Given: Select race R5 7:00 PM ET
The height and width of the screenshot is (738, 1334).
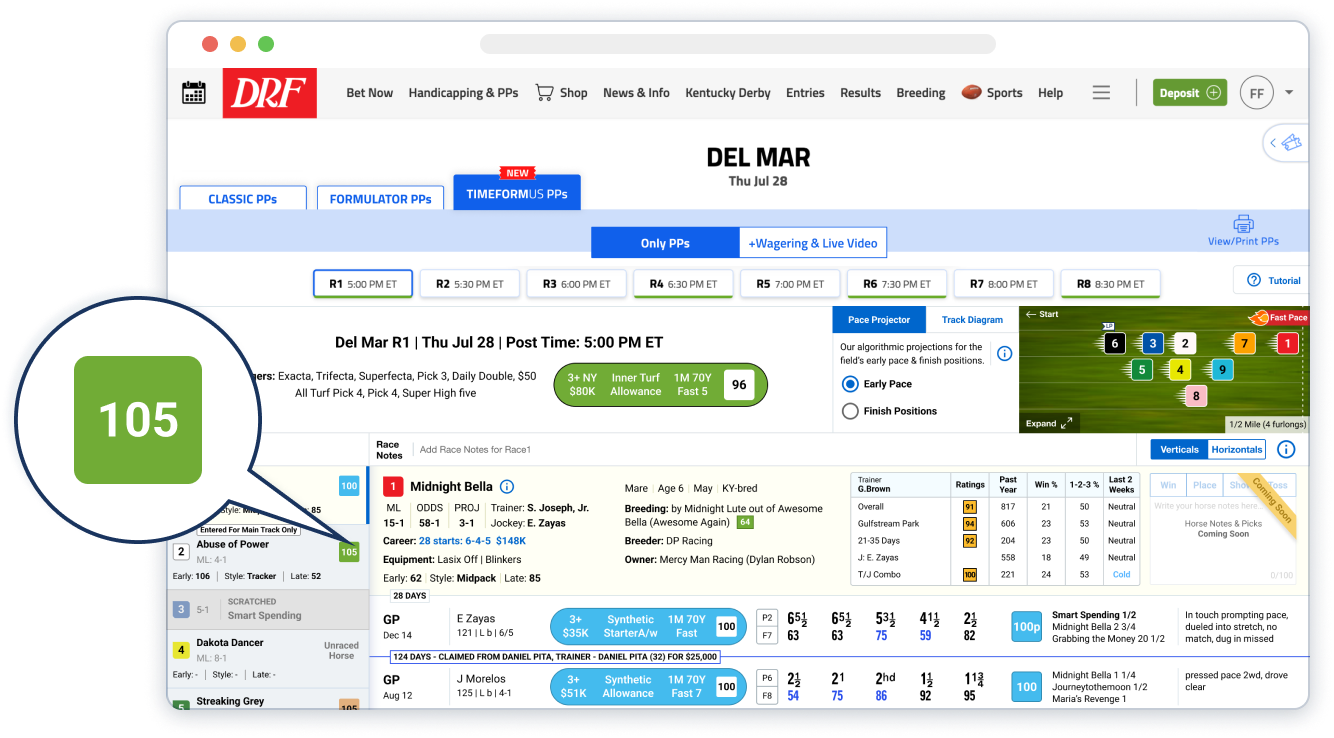Looking at the screenshot, I should pyautogui.click(x=790, y=284).
